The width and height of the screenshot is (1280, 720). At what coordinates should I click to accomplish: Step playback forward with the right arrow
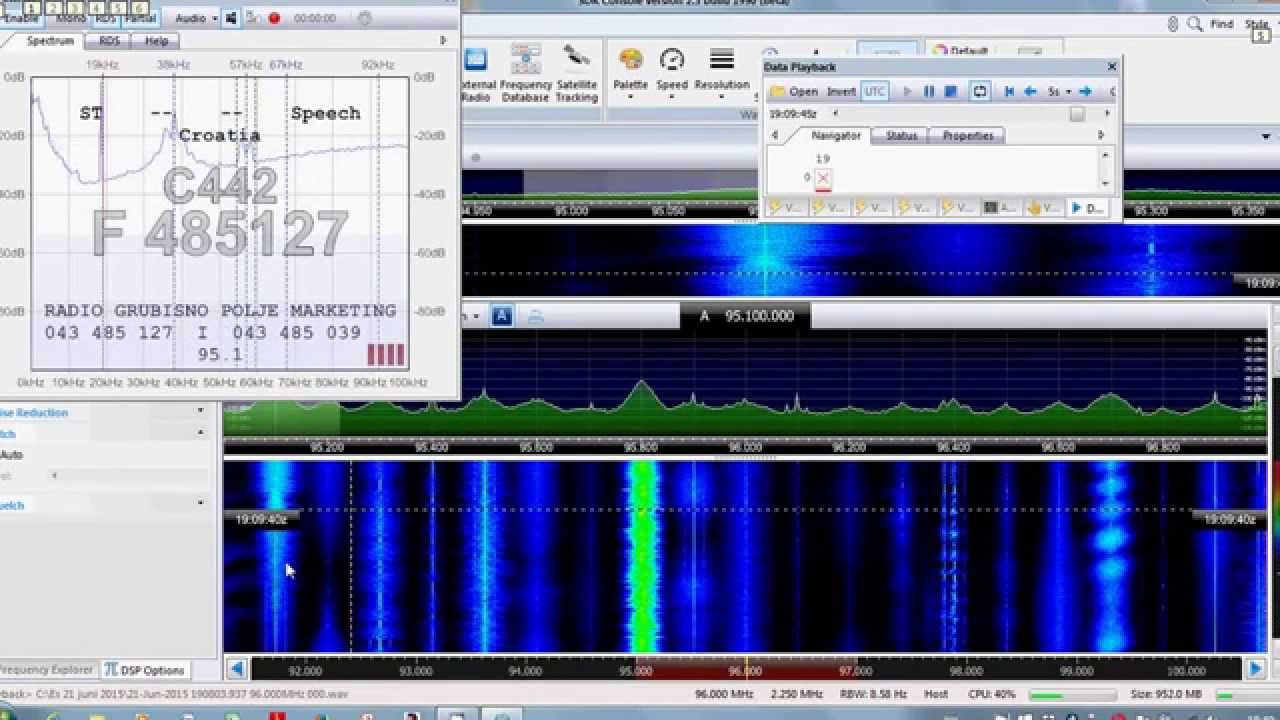(1085, 91)
